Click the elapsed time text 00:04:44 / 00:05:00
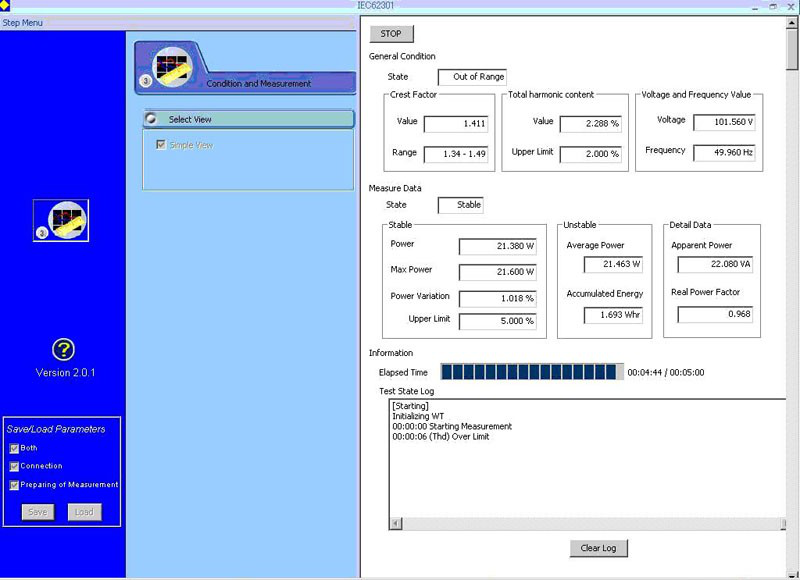Viewport: 800px width, 580px height. click(666, 372)
